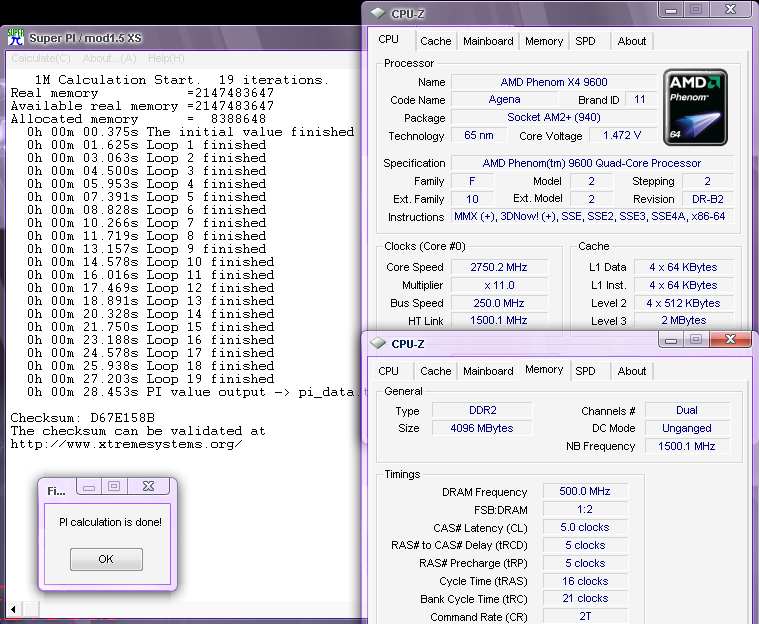
Task: Close the lower CPU-Z Memory window
Action: [x=730, y=339]
